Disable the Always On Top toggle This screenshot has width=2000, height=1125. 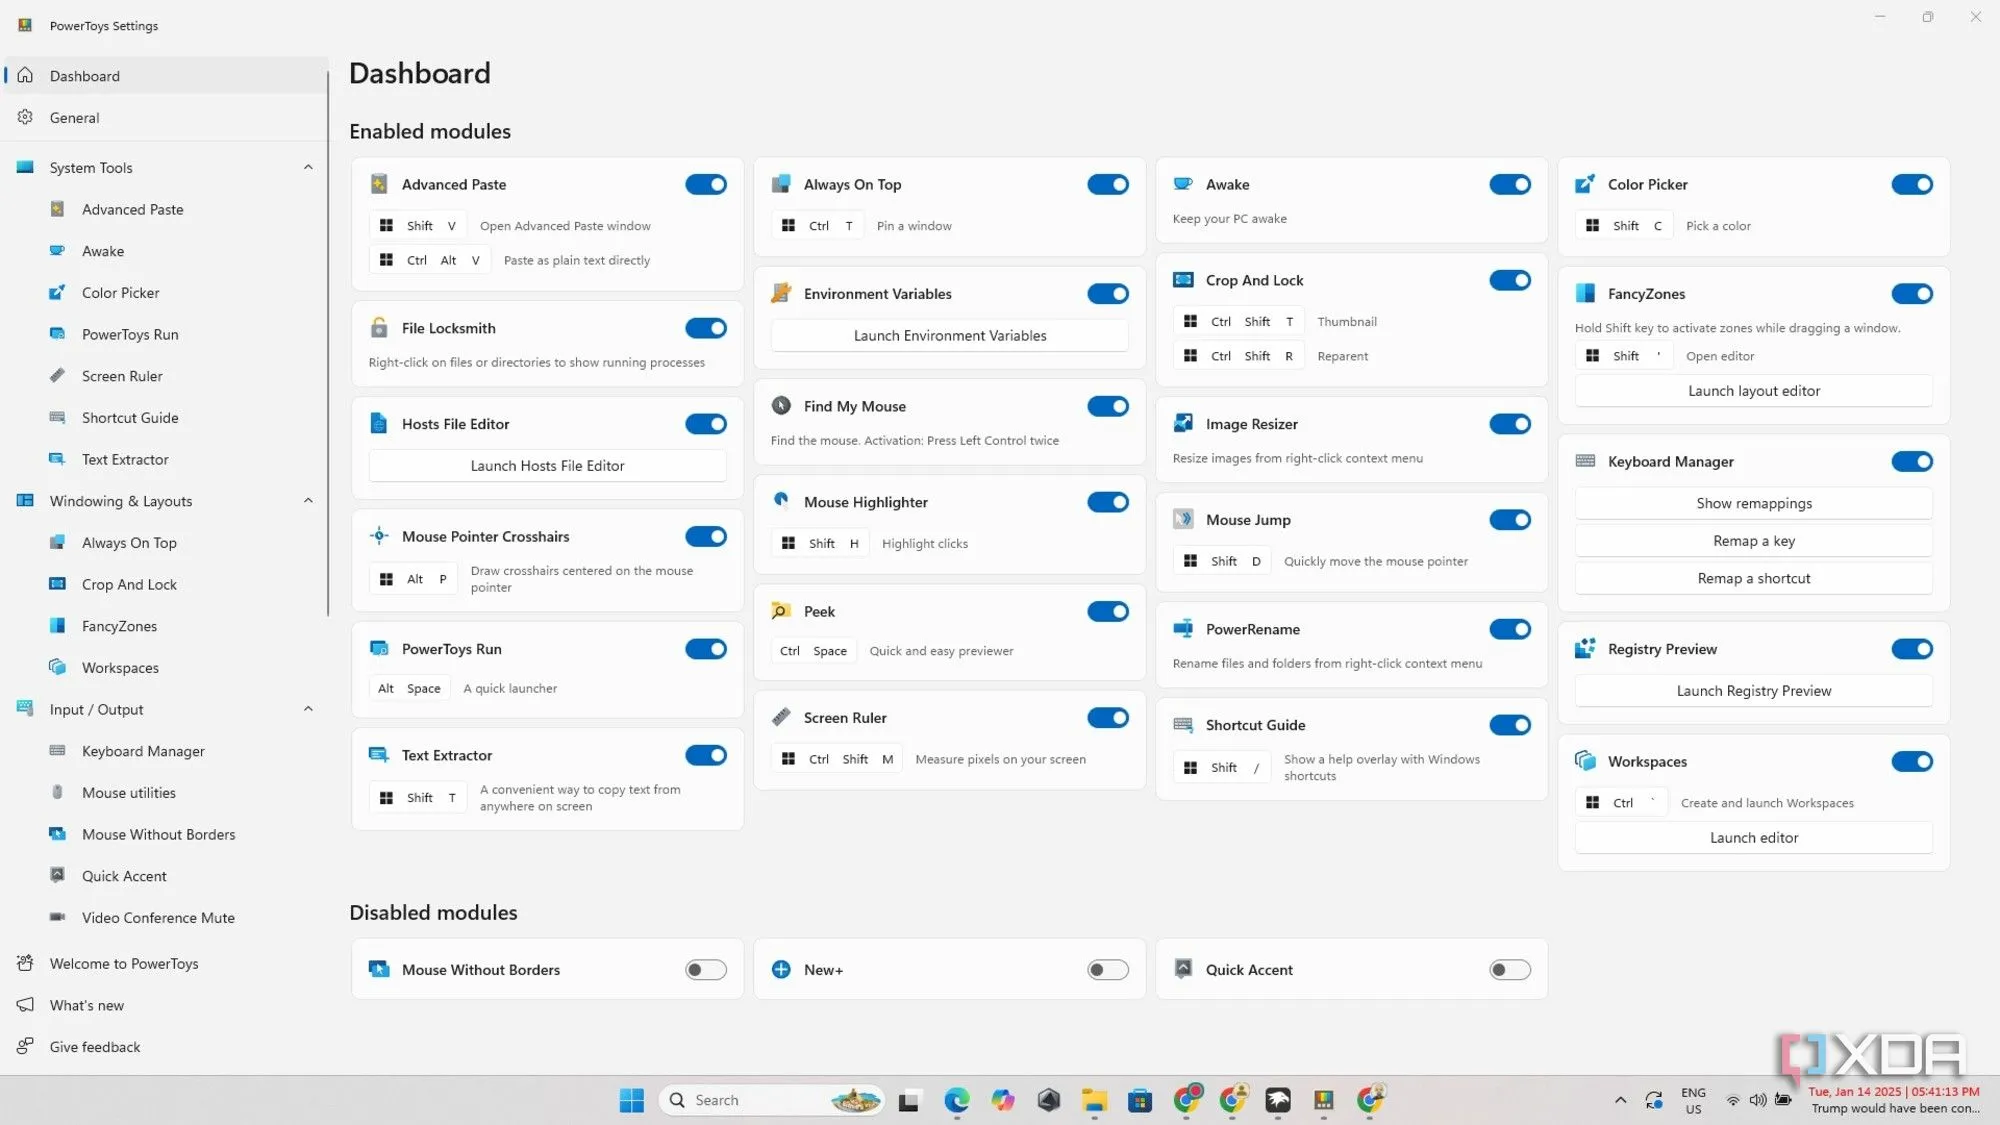[x=1107, y=184]
